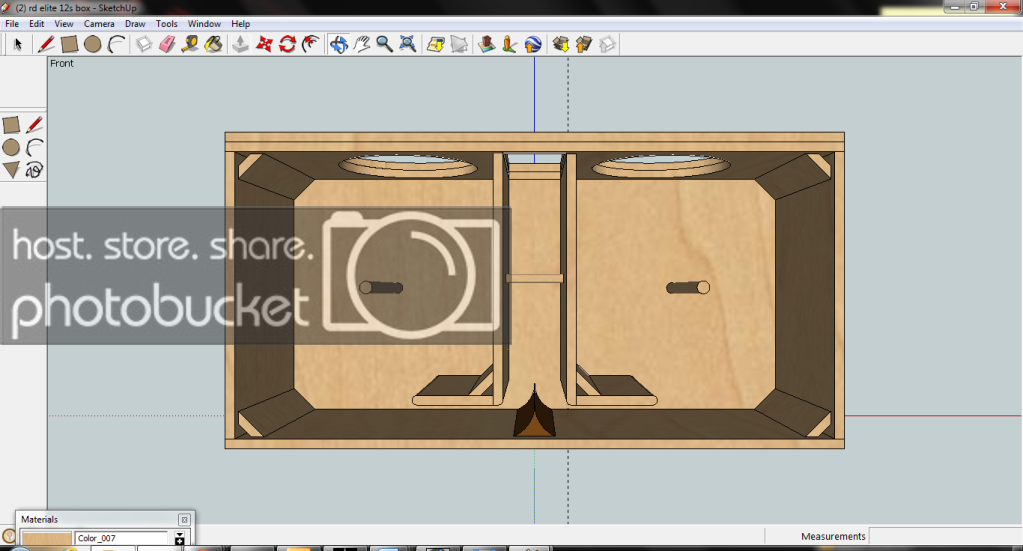Click the grayed Toggle Terrain icon
1023x551 pixels.
[459, 44]
